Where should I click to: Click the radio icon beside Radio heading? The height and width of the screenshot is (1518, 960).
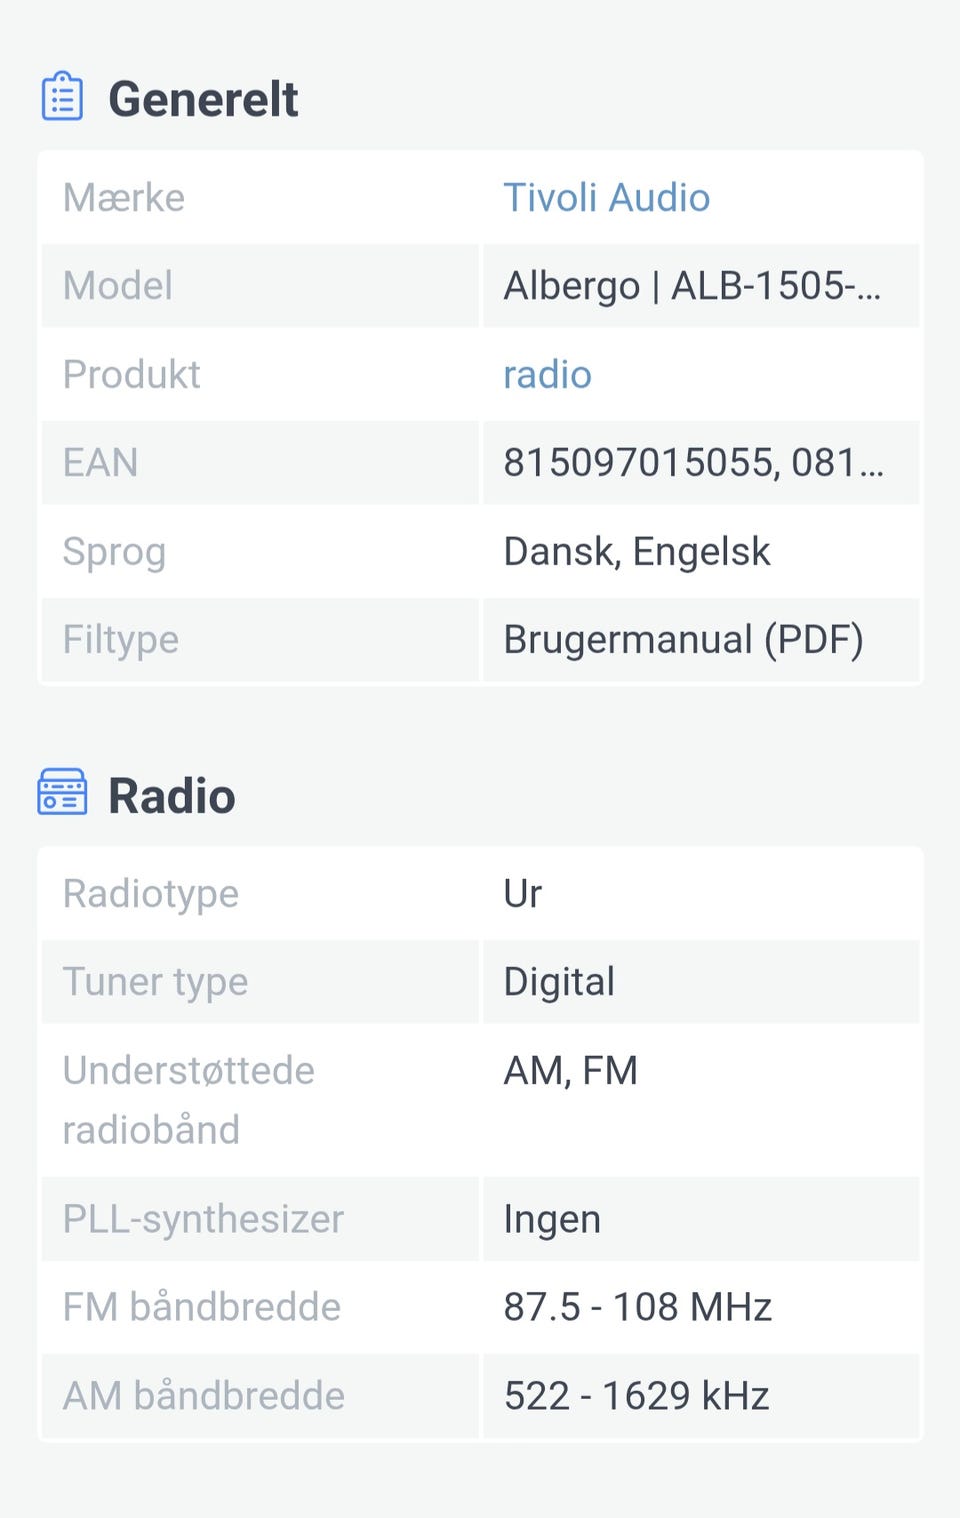coord(62,793)
